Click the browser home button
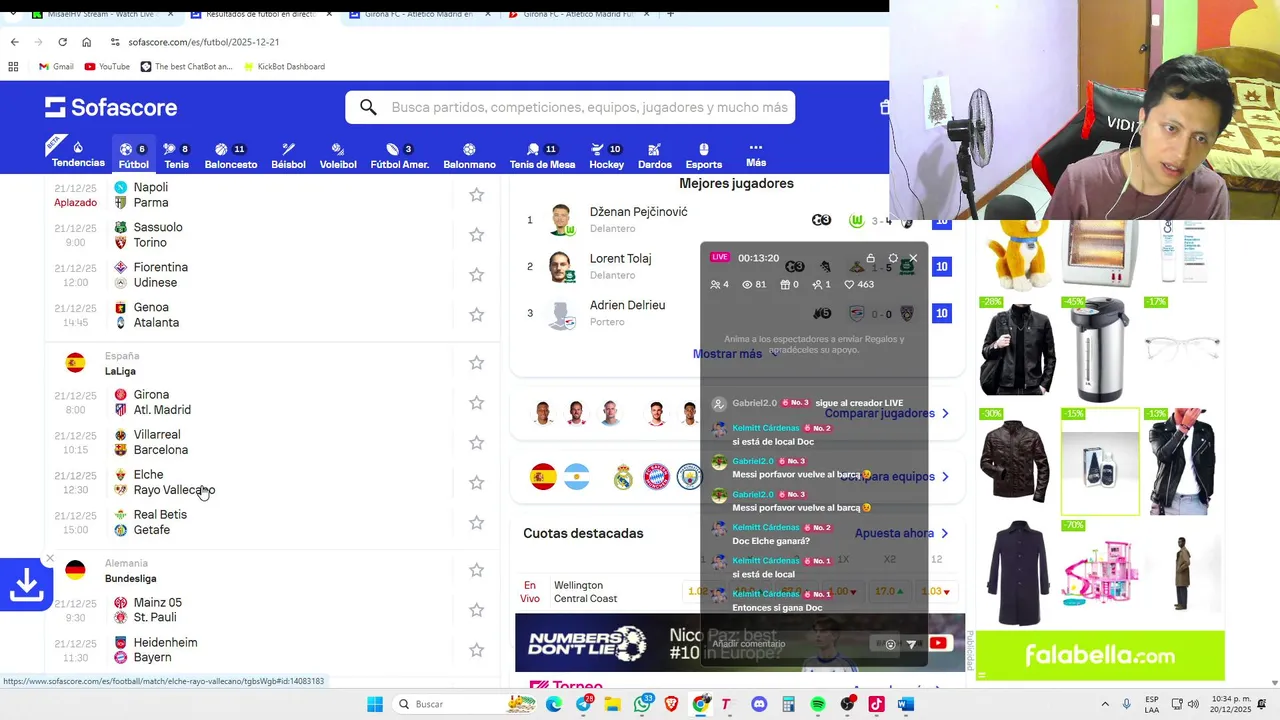Screen dimensions: 1280x720 pos(87,42)
